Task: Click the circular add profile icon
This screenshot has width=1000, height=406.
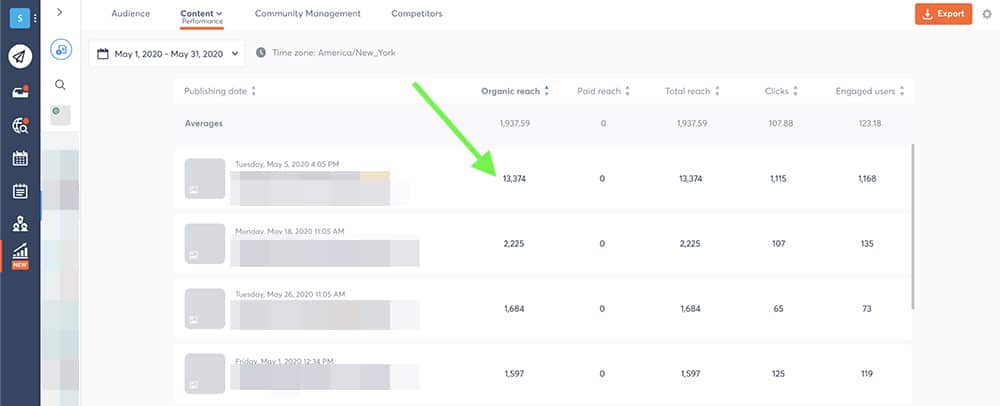Action: coord(61,49)
